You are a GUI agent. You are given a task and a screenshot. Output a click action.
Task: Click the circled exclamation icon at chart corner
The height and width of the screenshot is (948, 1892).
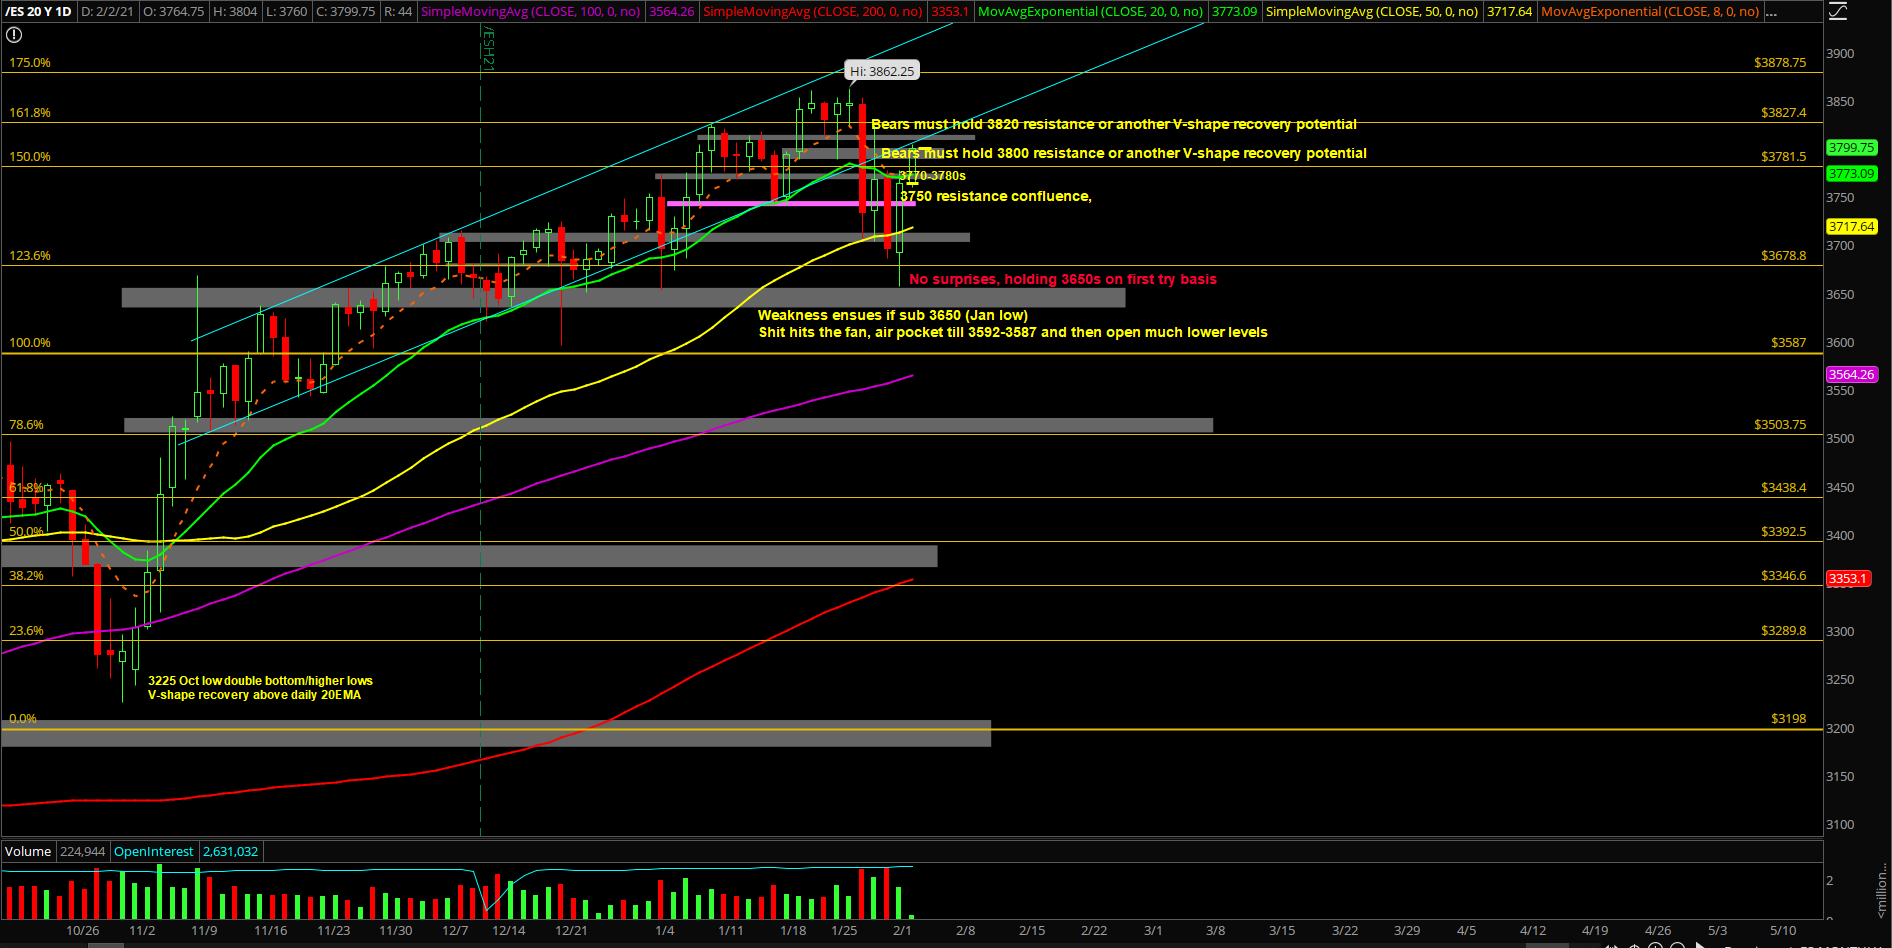[14, 35]
